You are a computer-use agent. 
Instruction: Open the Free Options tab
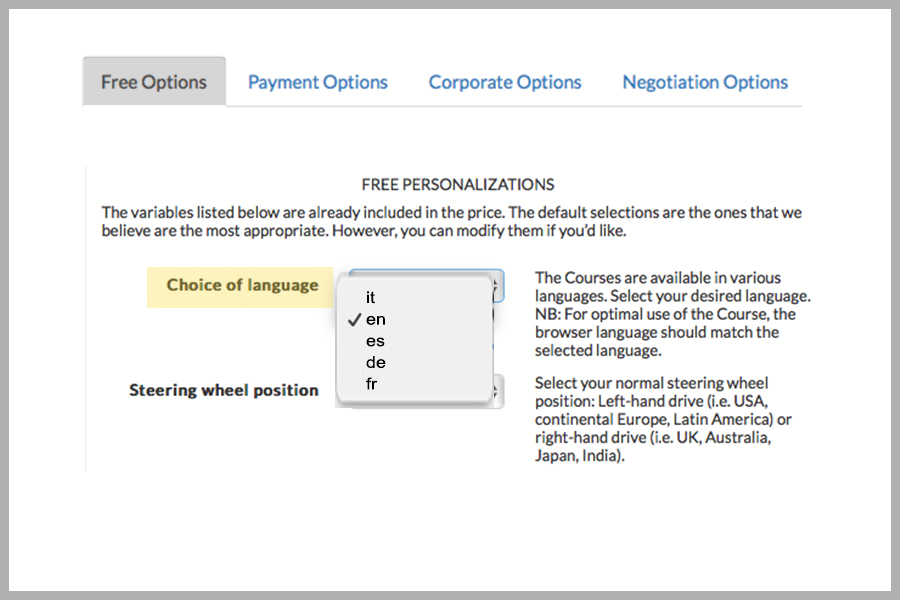(154, 82)
